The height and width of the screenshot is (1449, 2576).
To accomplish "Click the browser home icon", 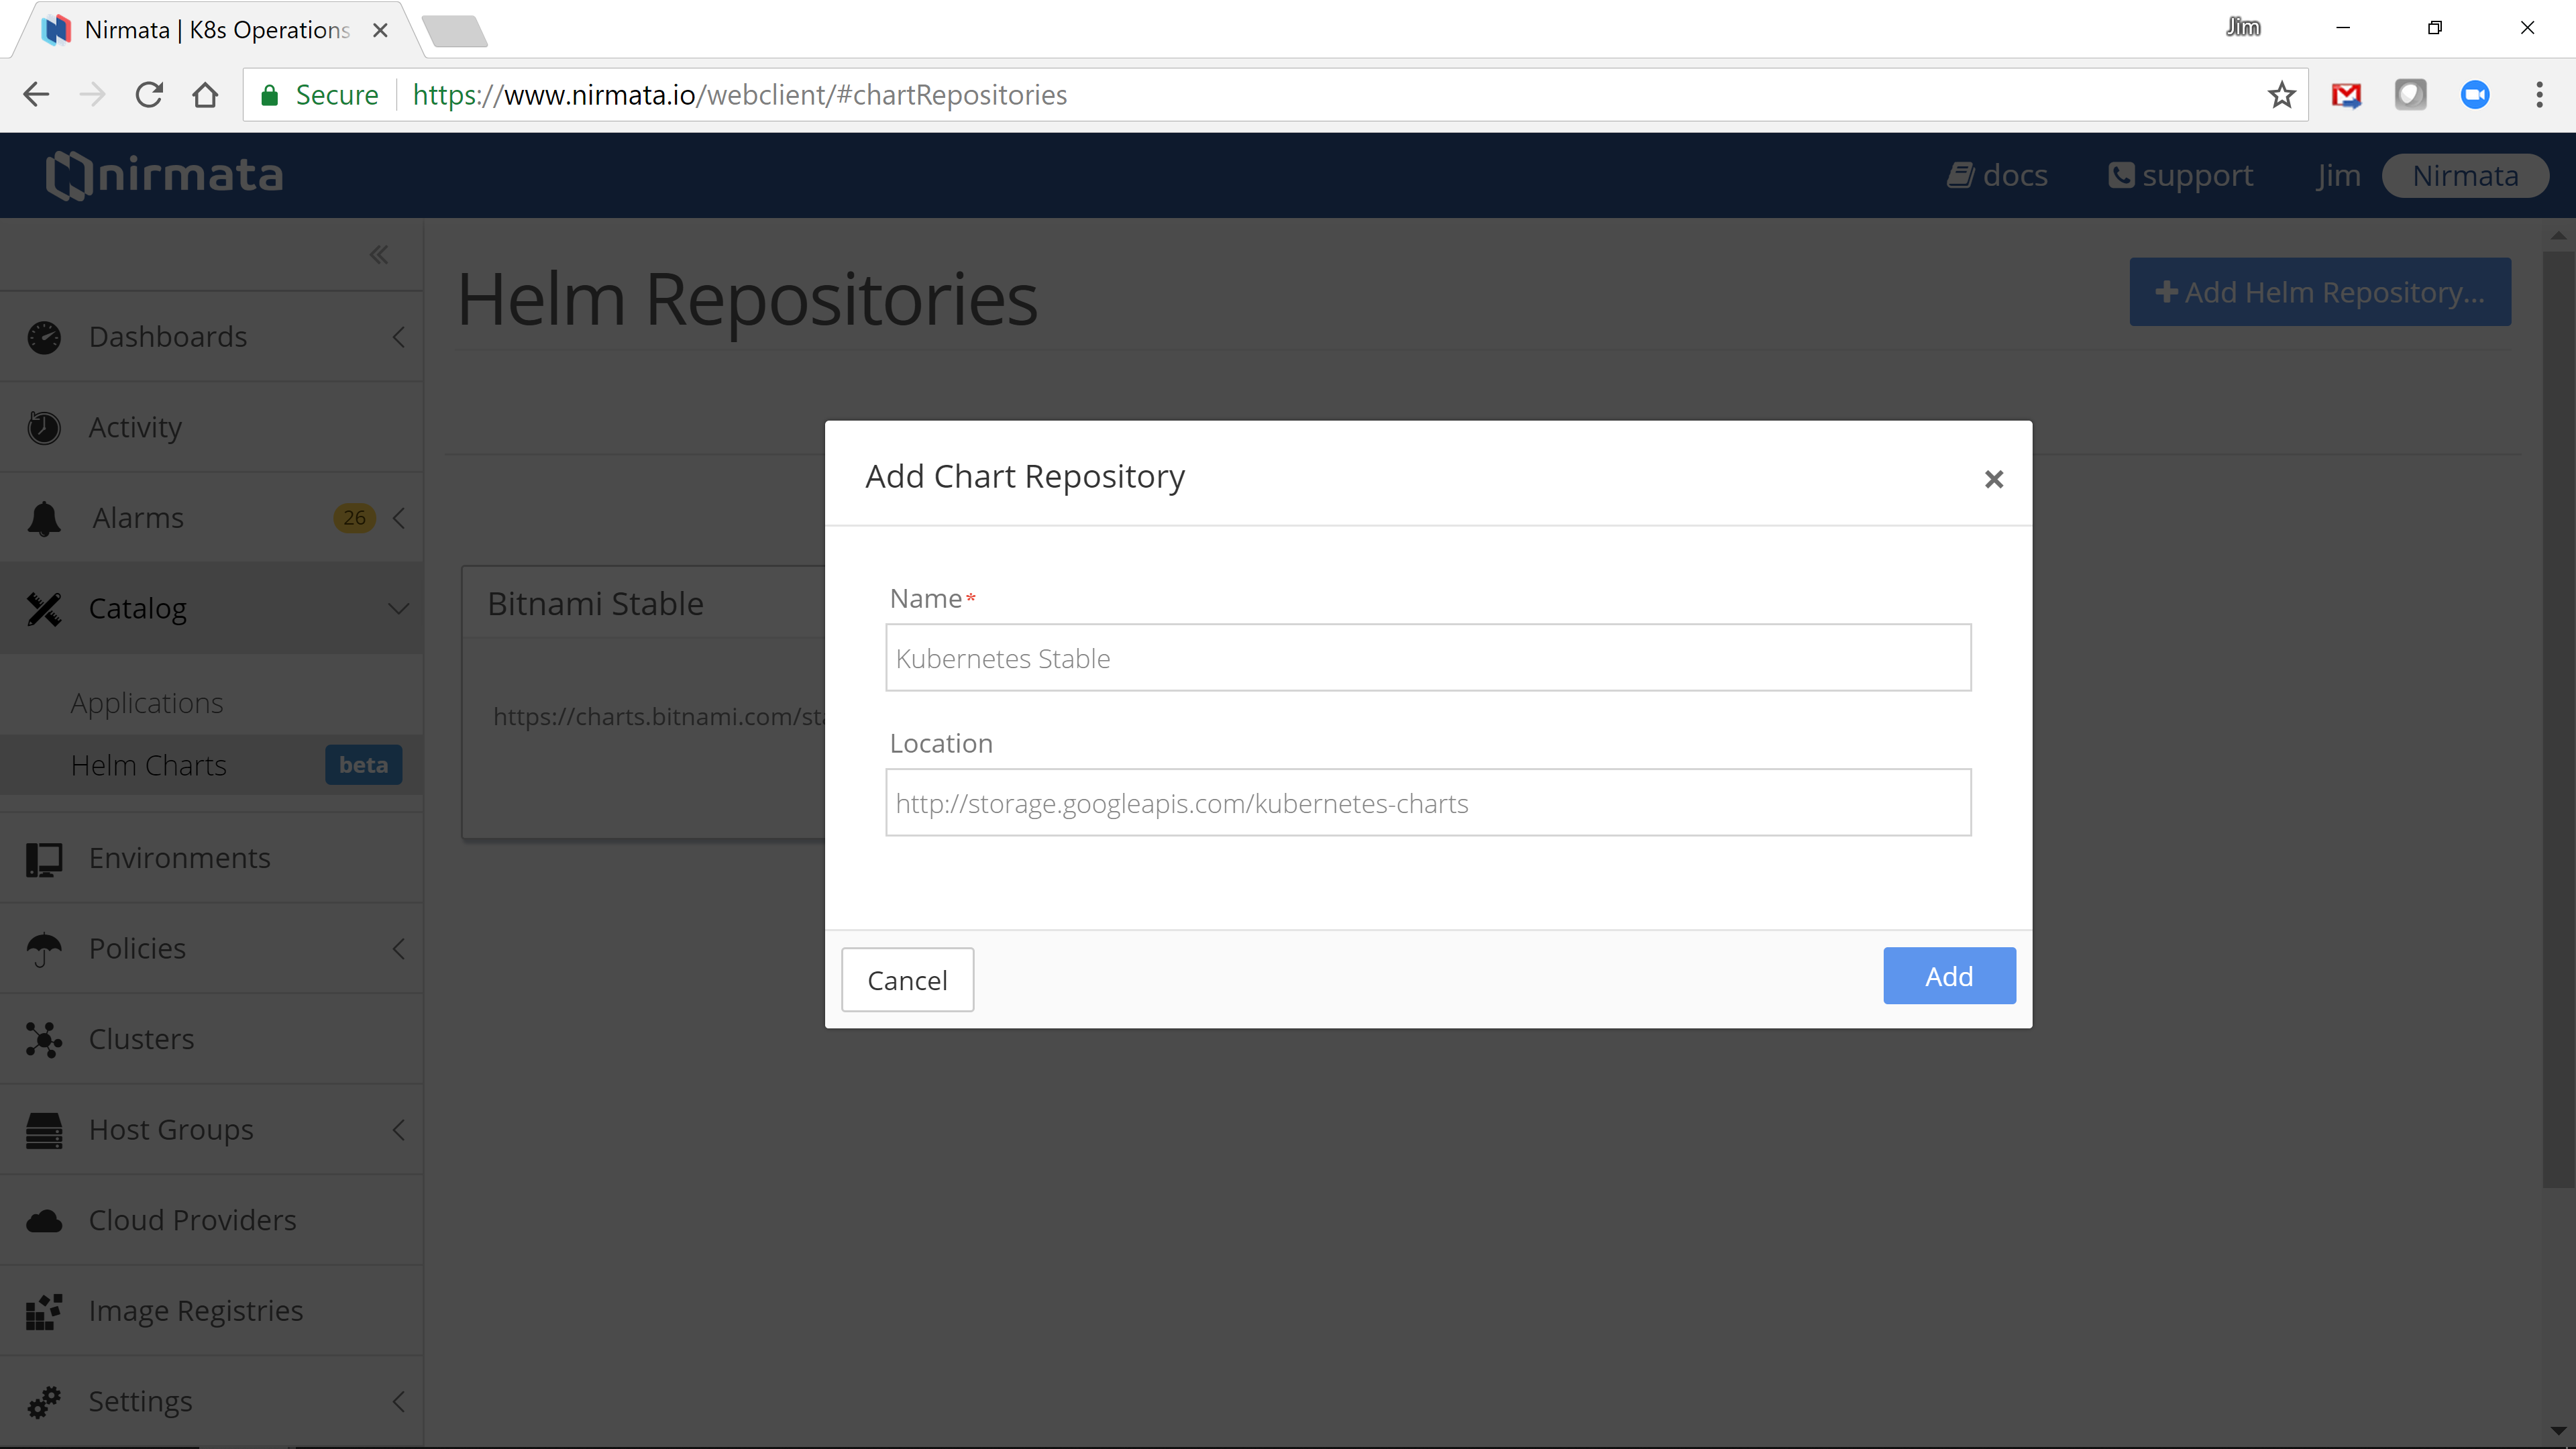I will (x=205, y=95).
